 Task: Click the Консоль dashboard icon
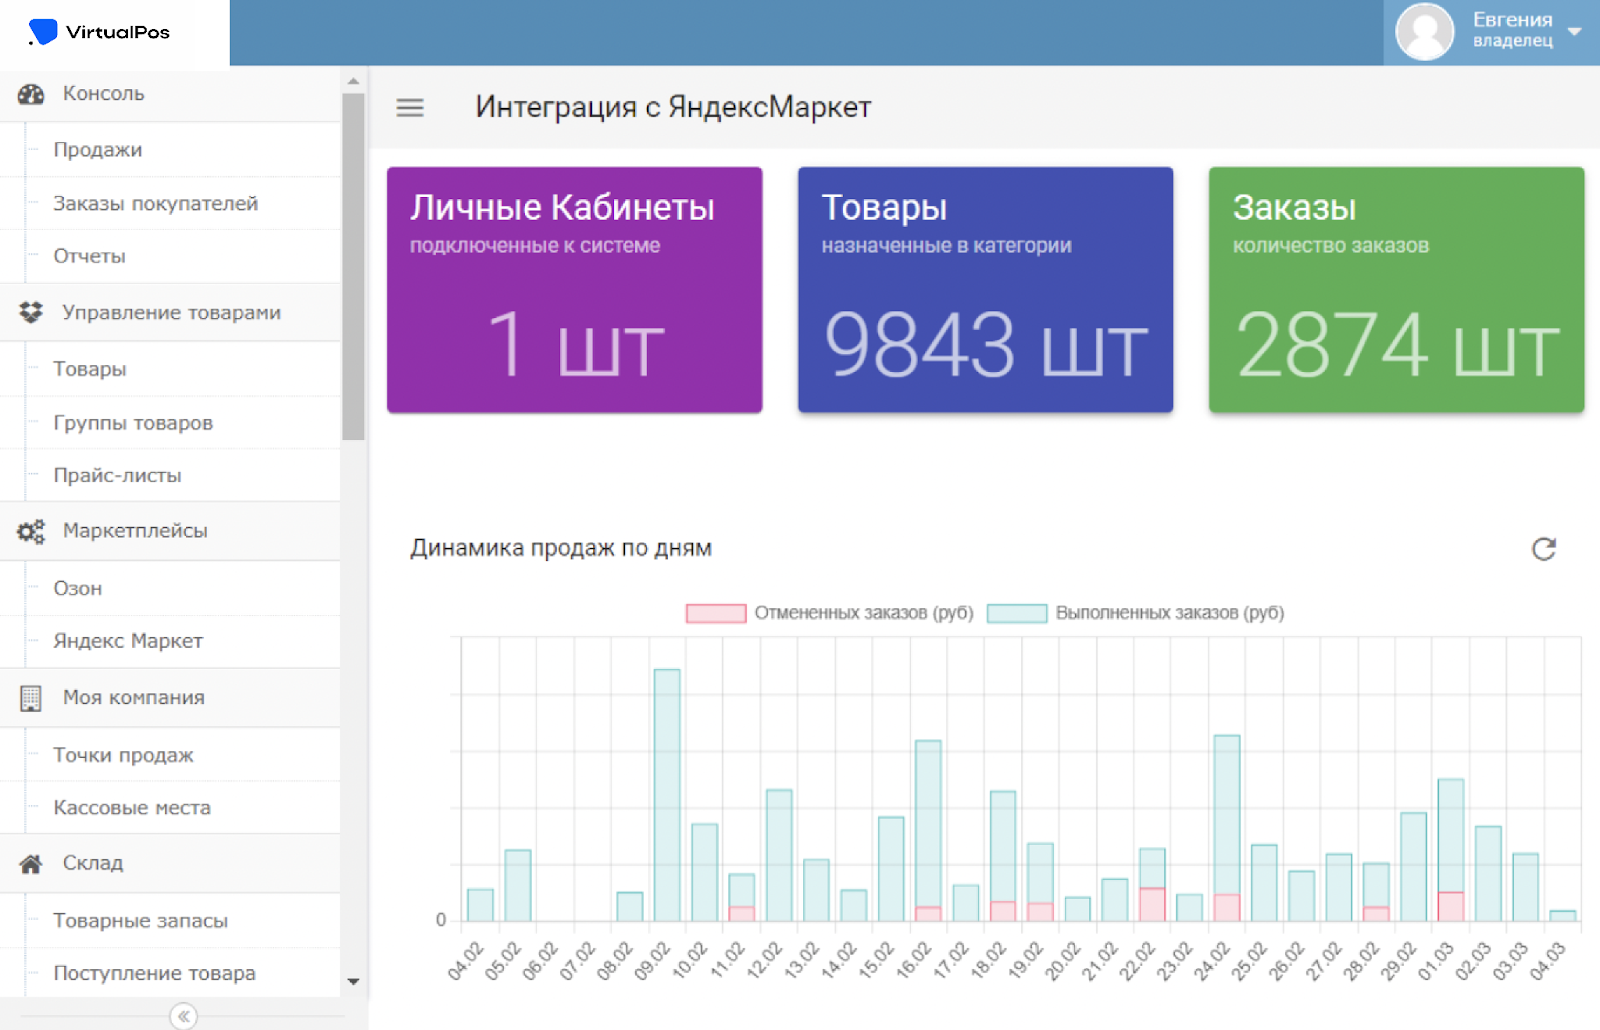(x=31, y=94)
